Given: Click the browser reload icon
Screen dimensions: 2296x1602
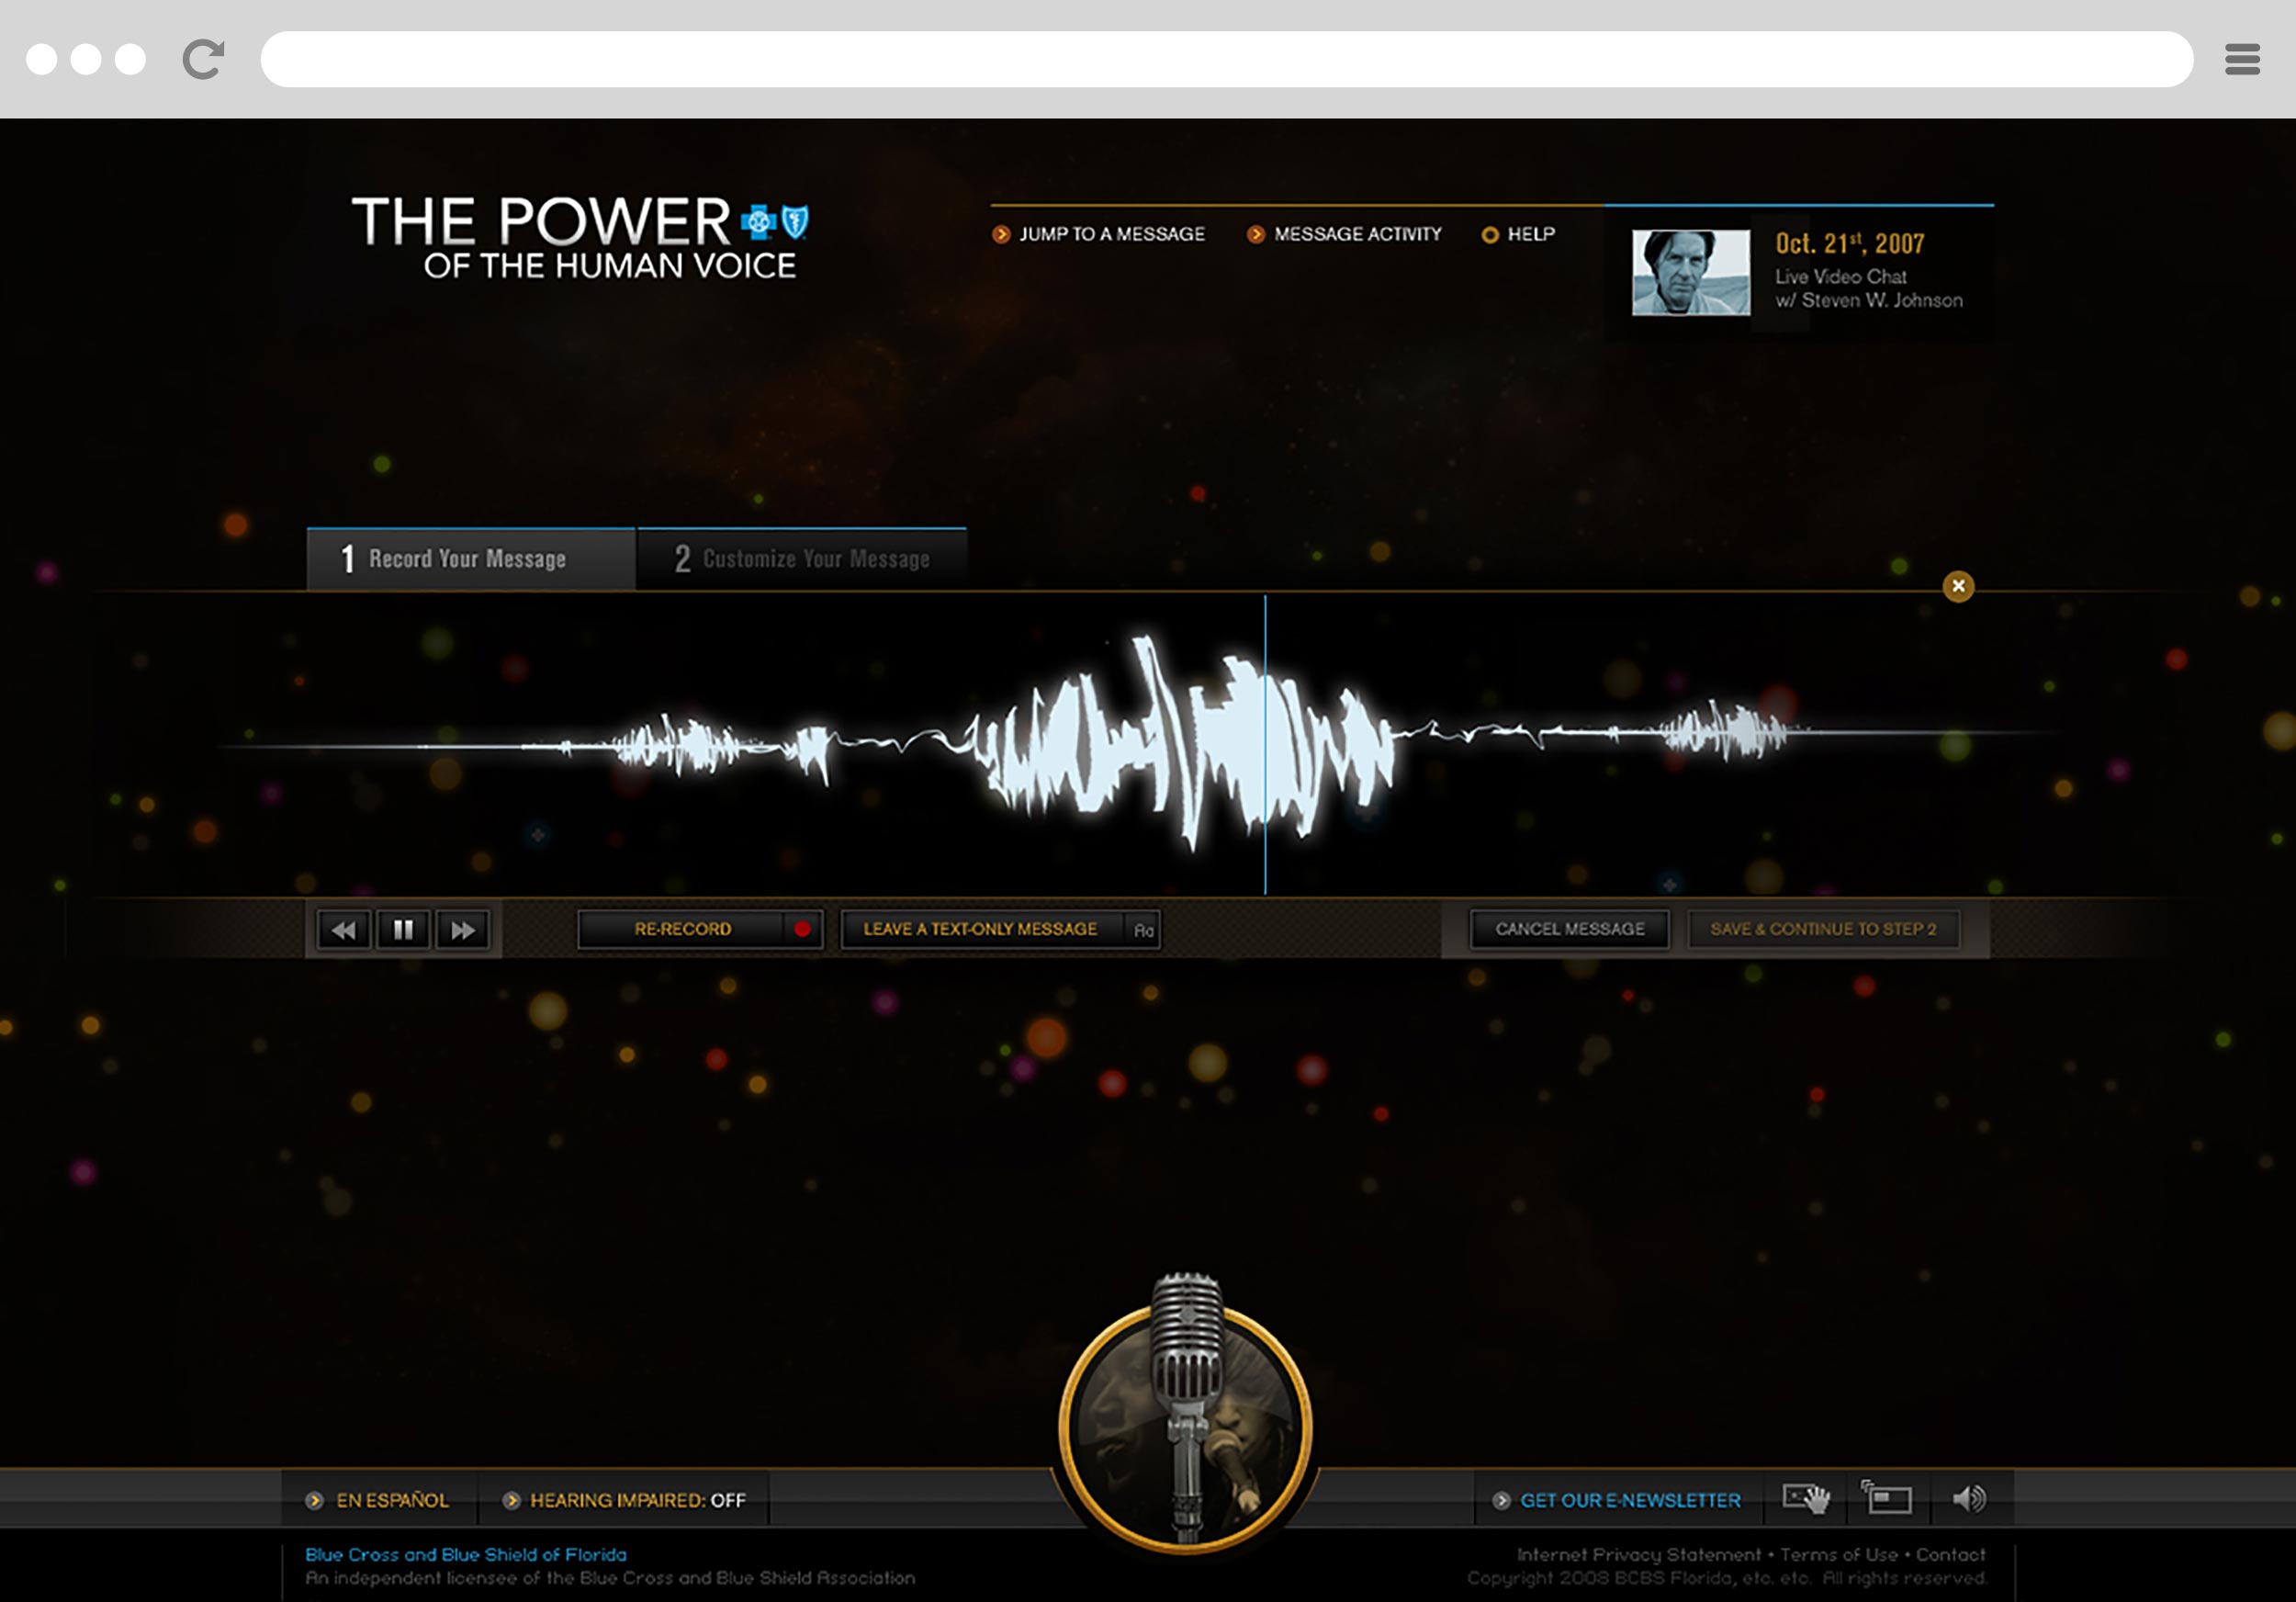Looking at the screenshot, I should (x=203, y=59).
